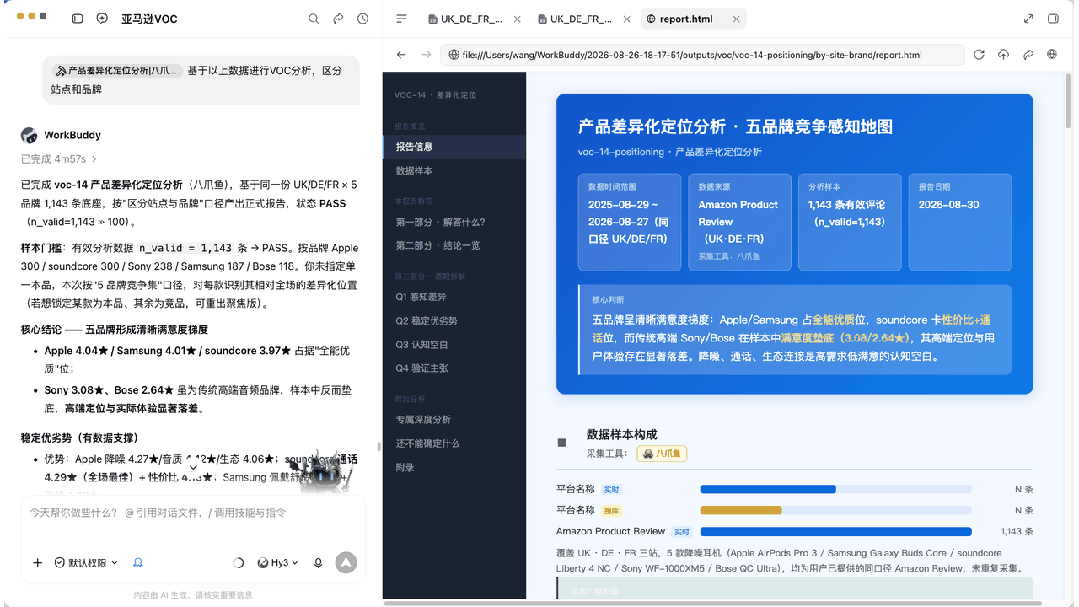Click the cloud upload icon in preview toolbar
Image resolution: width=1079 pixels, height=607 pixels.
pyautogui.click(x=1003, y=54)
